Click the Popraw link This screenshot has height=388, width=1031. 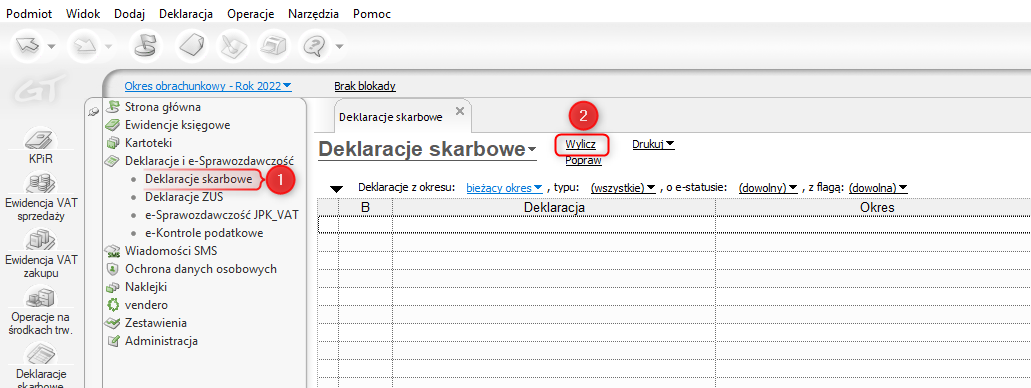[x=583, y=160]
